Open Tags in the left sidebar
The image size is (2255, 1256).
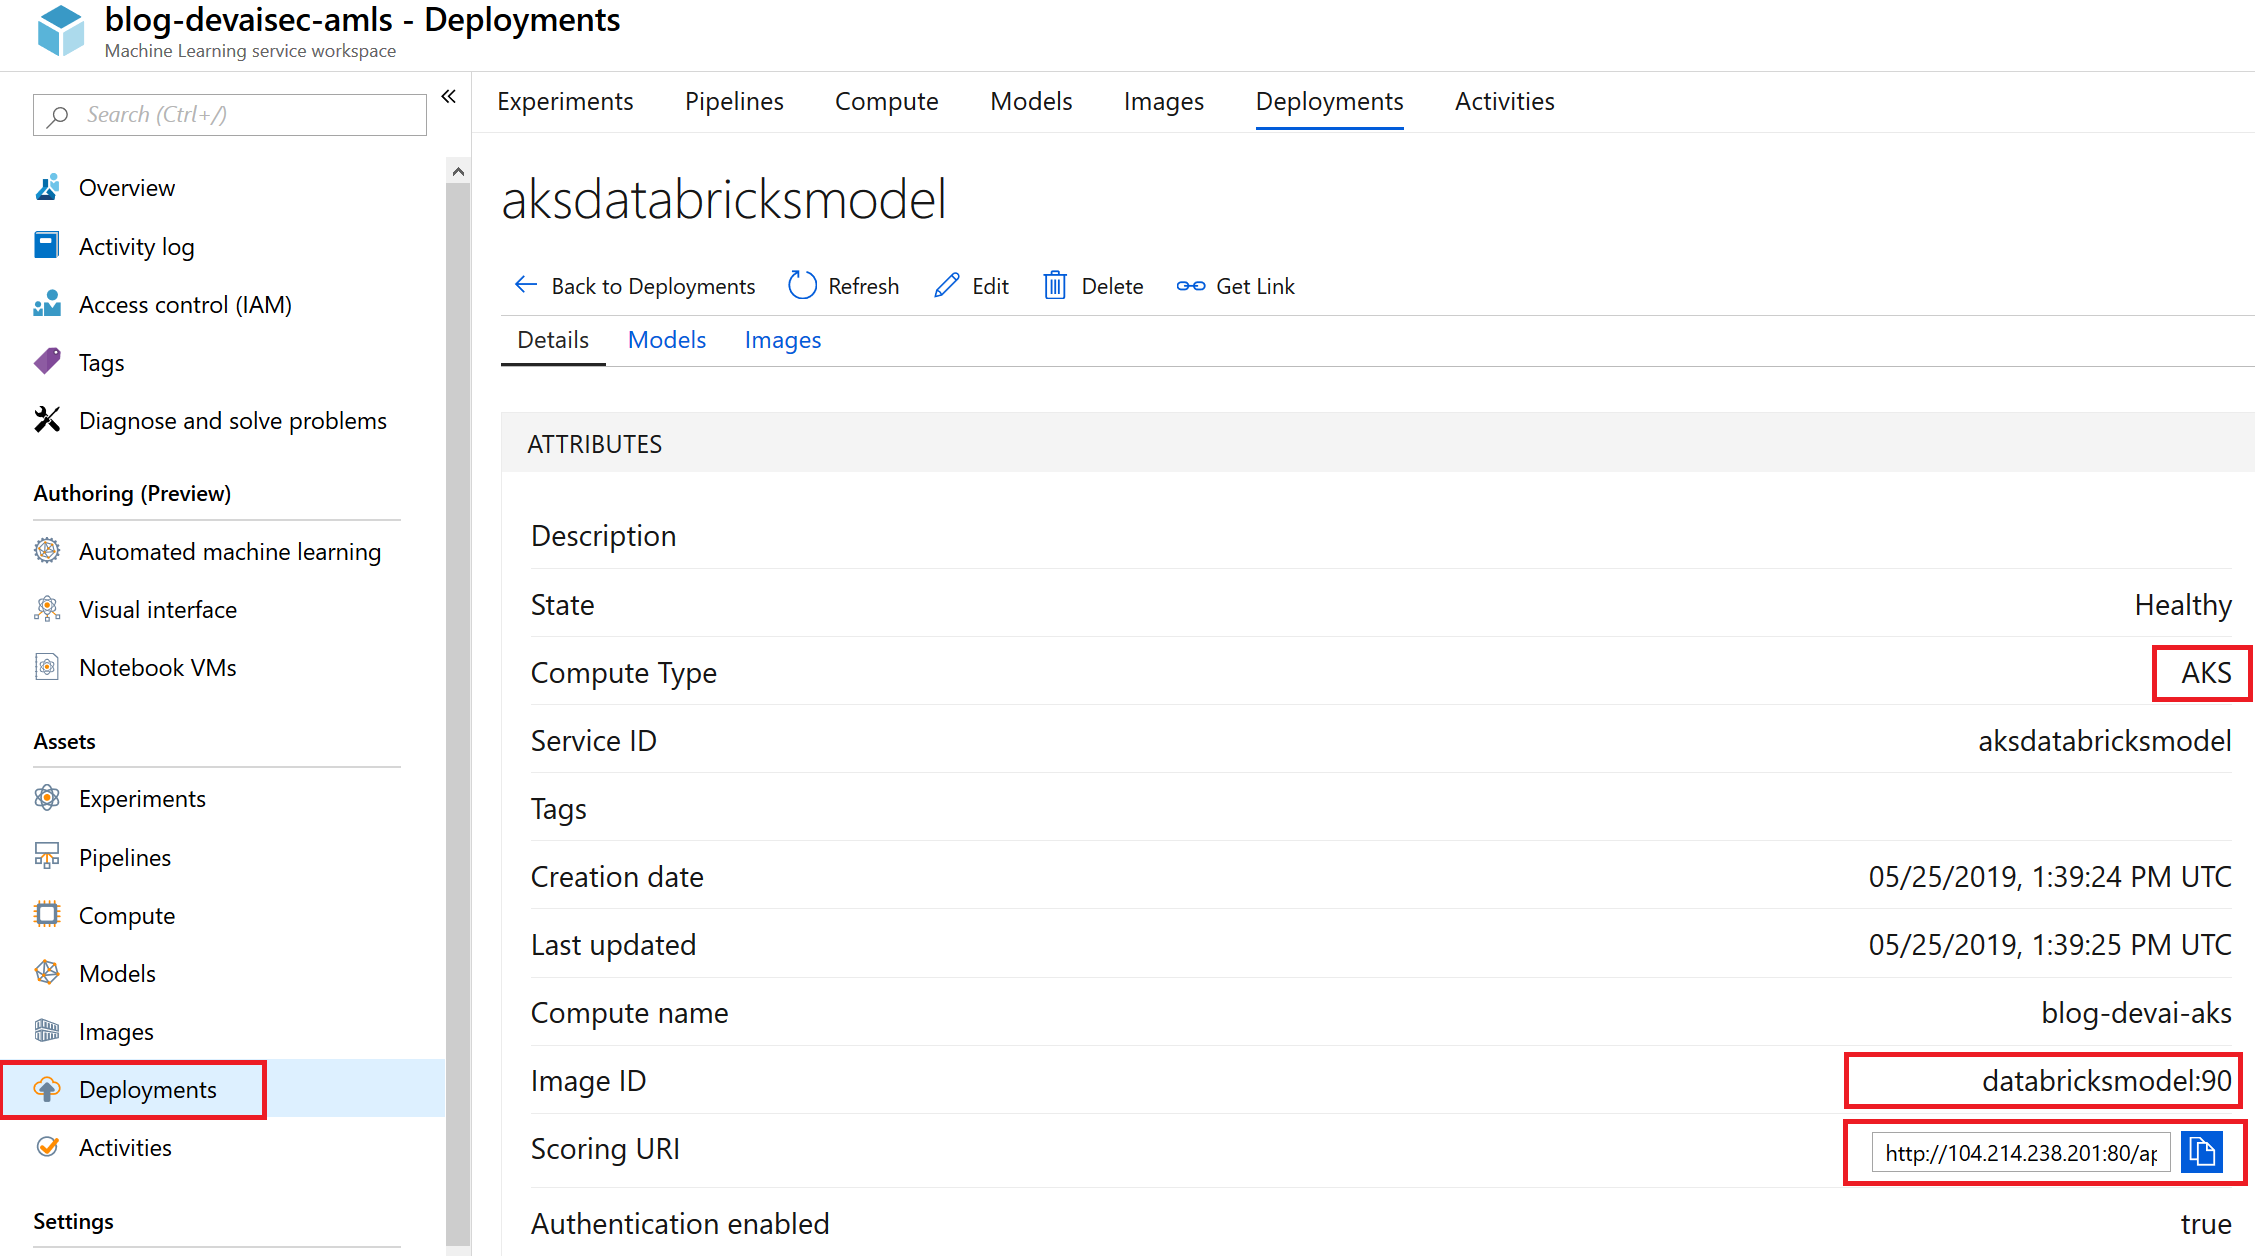pyautogui.click(x=101, y=362)
